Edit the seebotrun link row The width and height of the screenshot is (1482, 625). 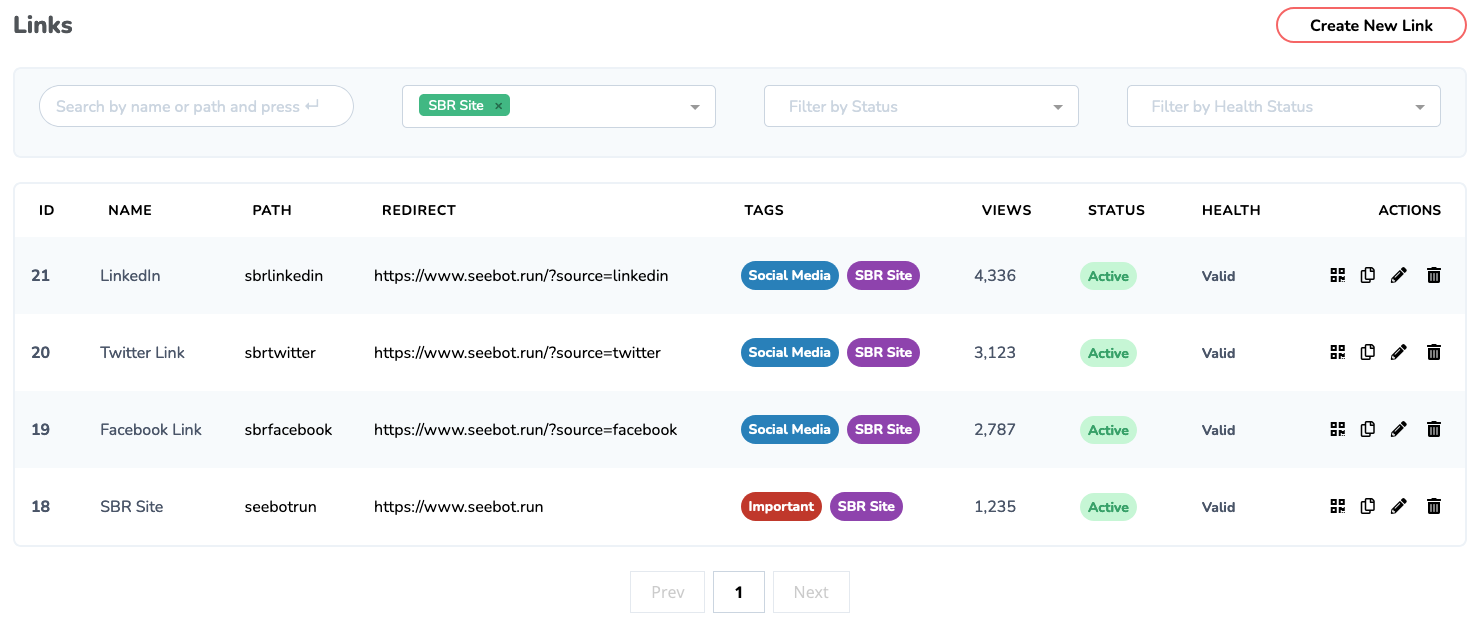click(1399, 506)
